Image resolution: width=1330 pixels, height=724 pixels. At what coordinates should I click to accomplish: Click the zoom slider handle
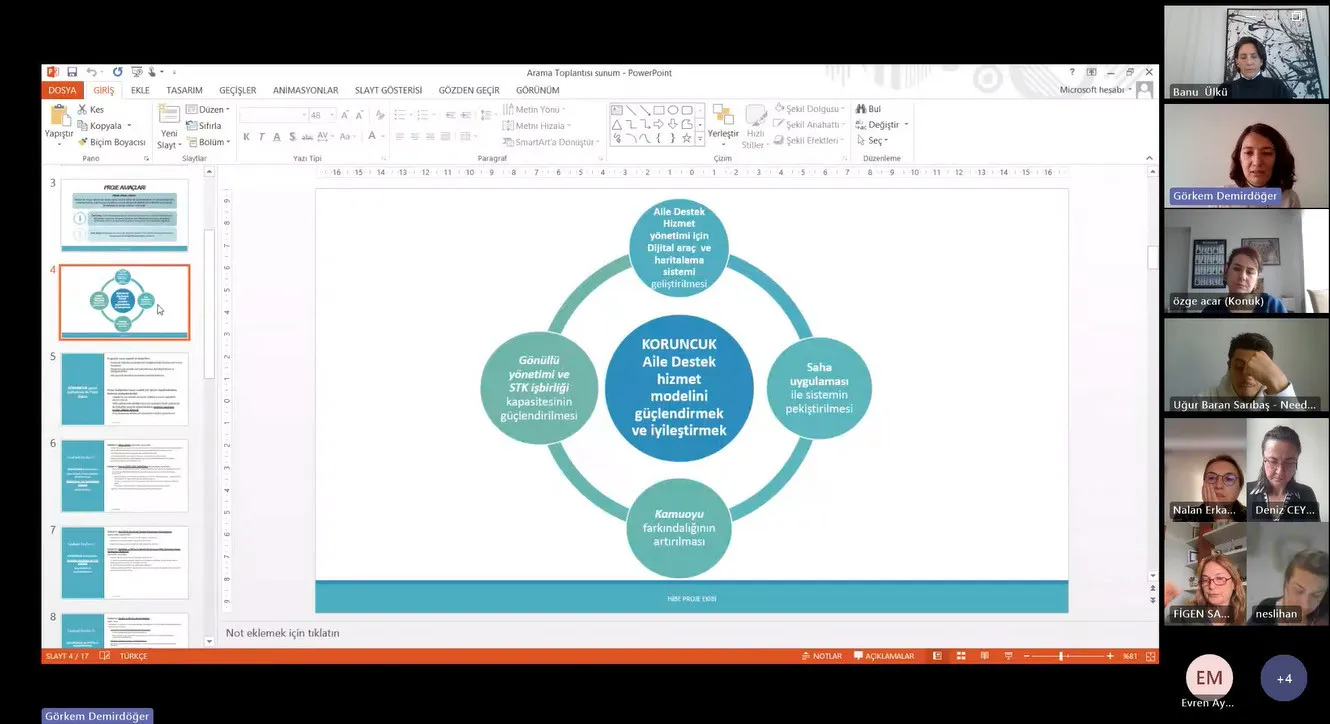coord(1061,656)
